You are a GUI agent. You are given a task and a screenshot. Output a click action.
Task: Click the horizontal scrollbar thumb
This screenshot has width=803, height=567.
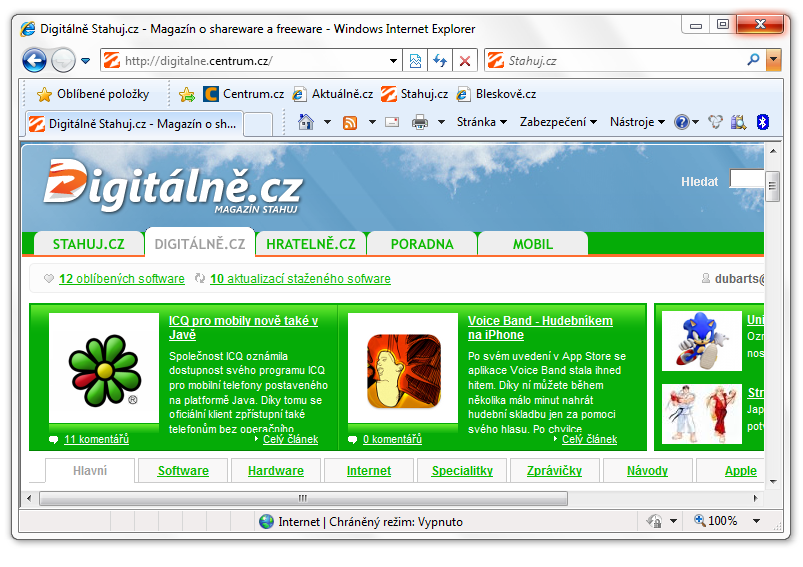coord(303,498)
